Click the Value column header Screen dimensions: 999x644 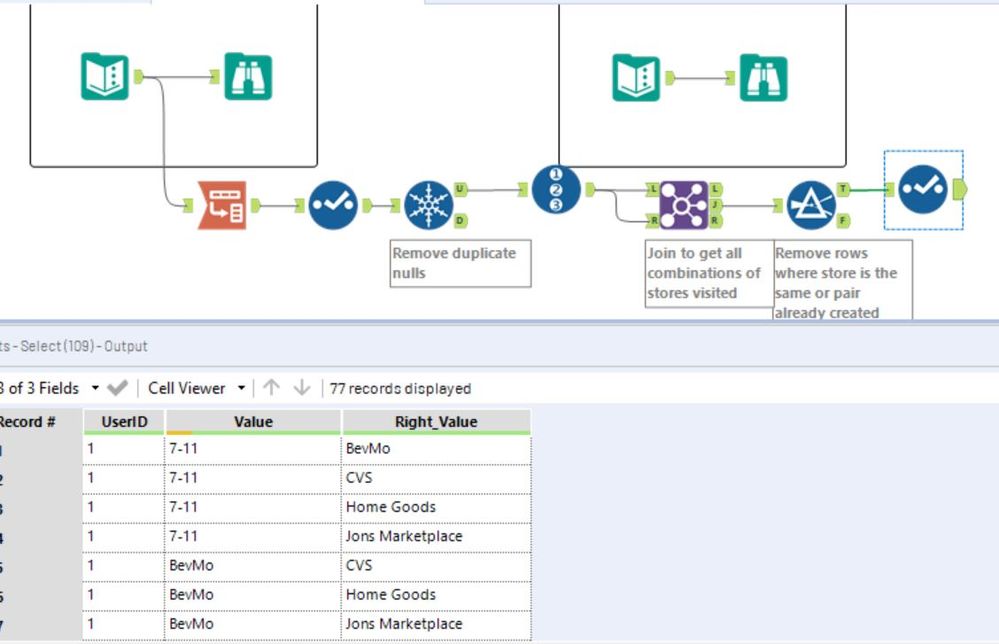tap(253, 422)
